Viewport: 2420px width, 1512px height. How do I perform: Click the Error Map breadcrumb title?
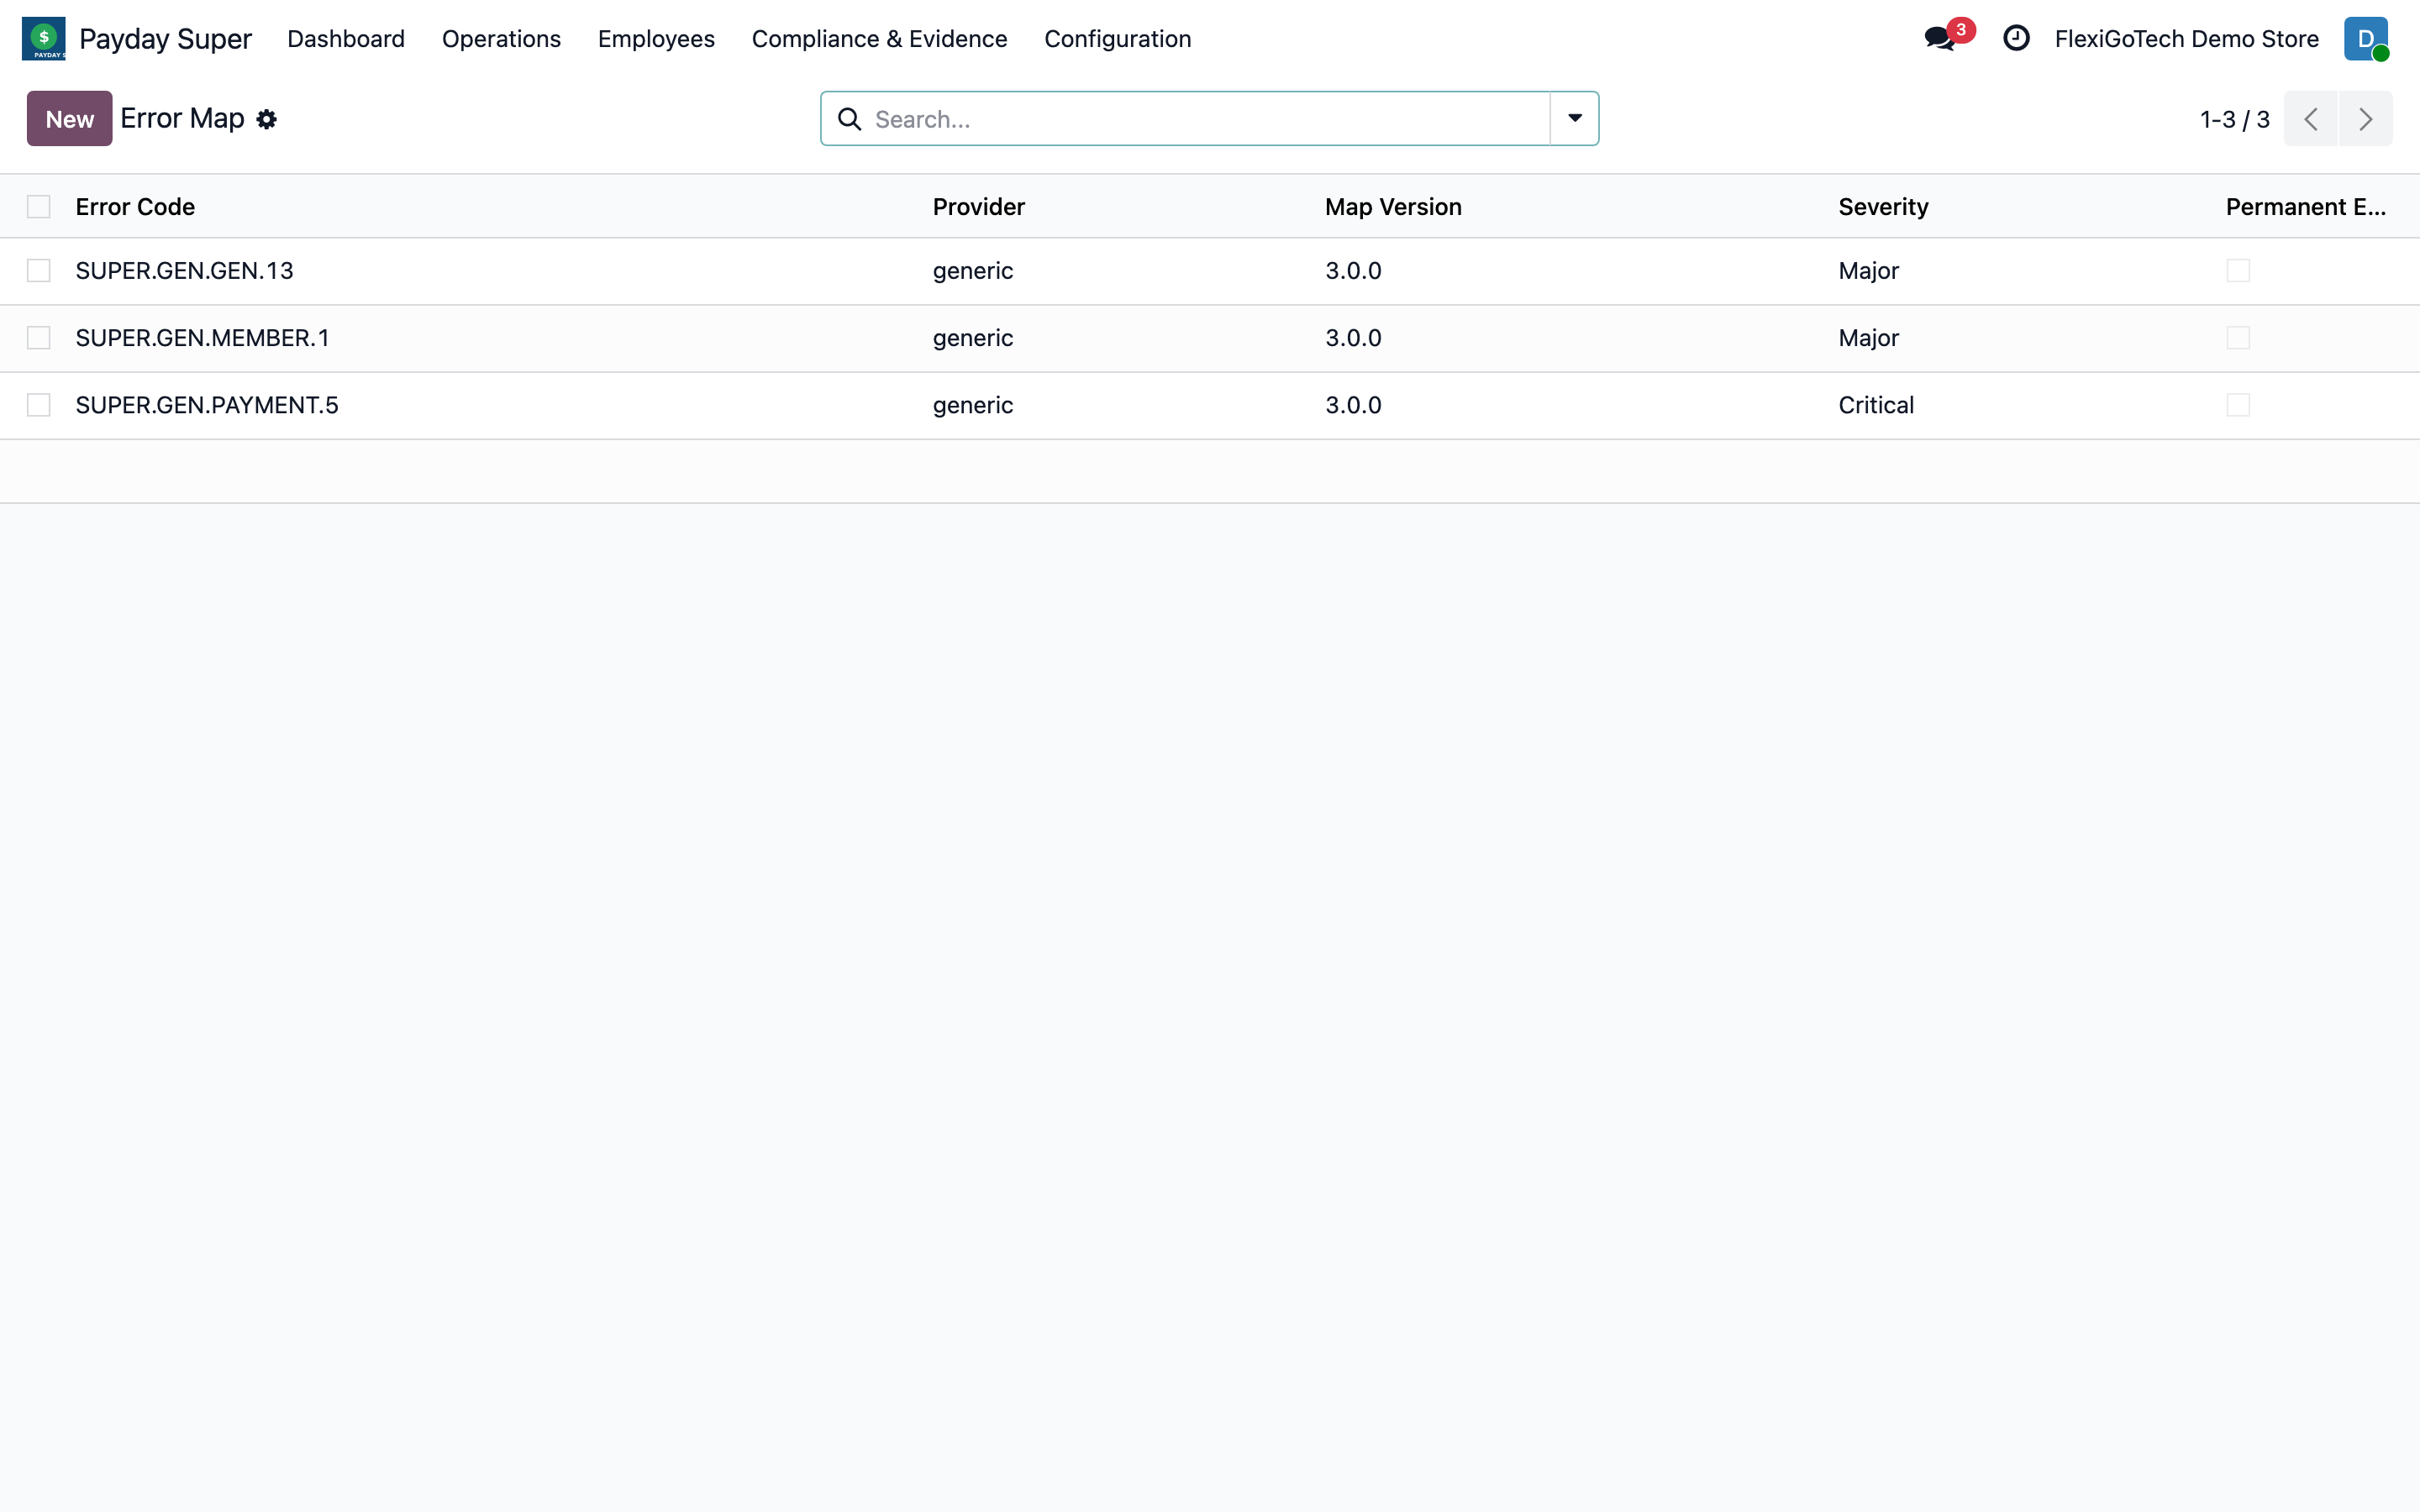[182, 118]
